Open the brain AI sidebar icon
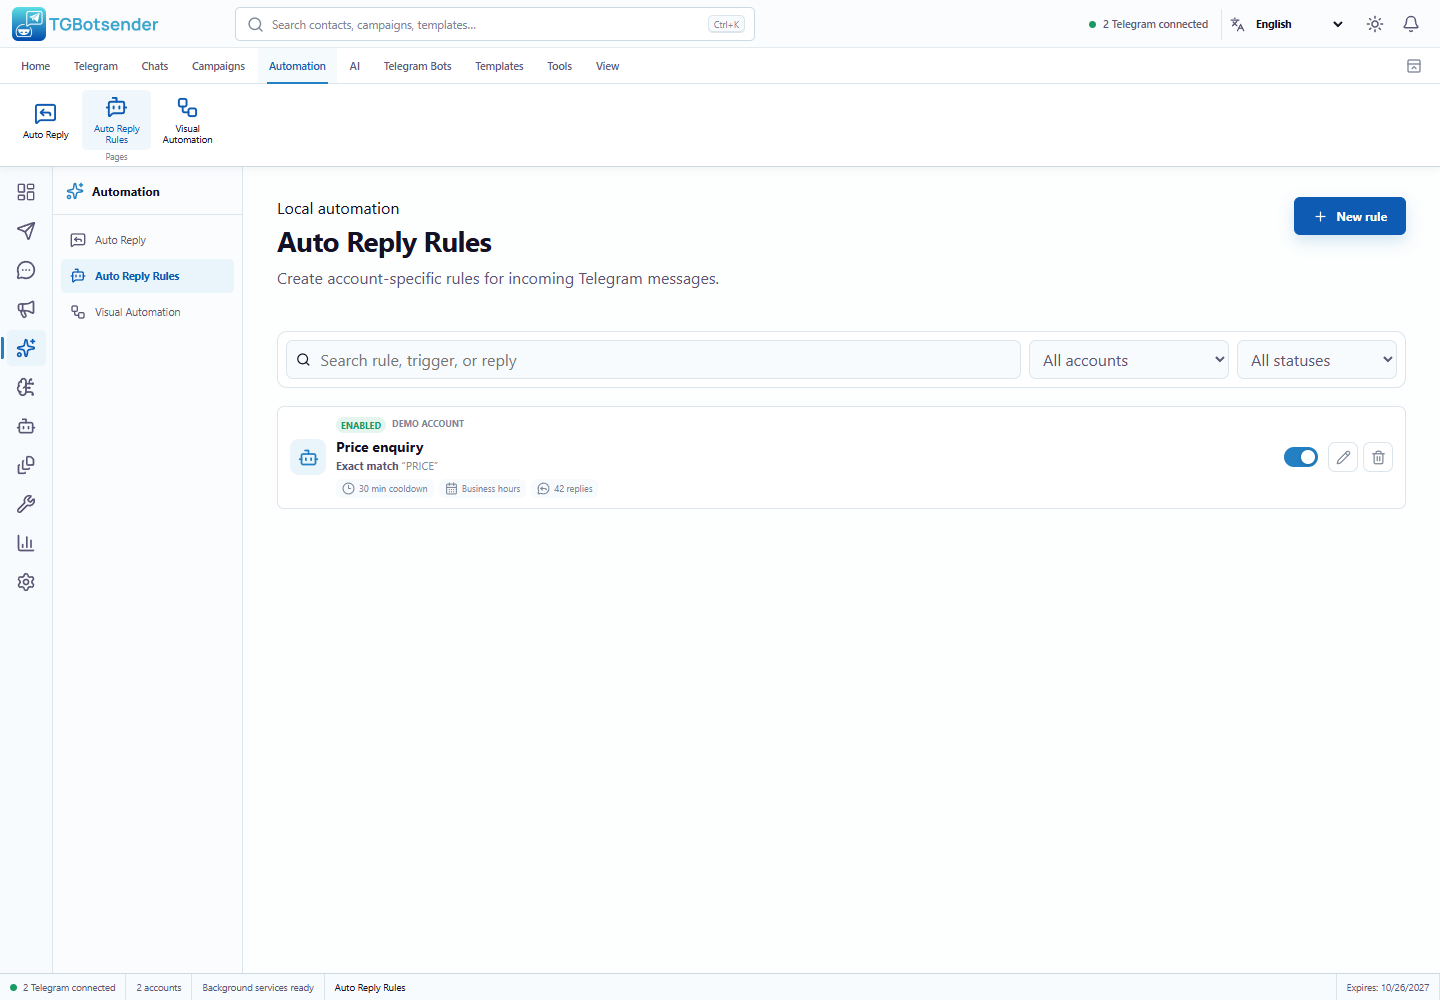The image size is (1440, 1000). [26, 387]
